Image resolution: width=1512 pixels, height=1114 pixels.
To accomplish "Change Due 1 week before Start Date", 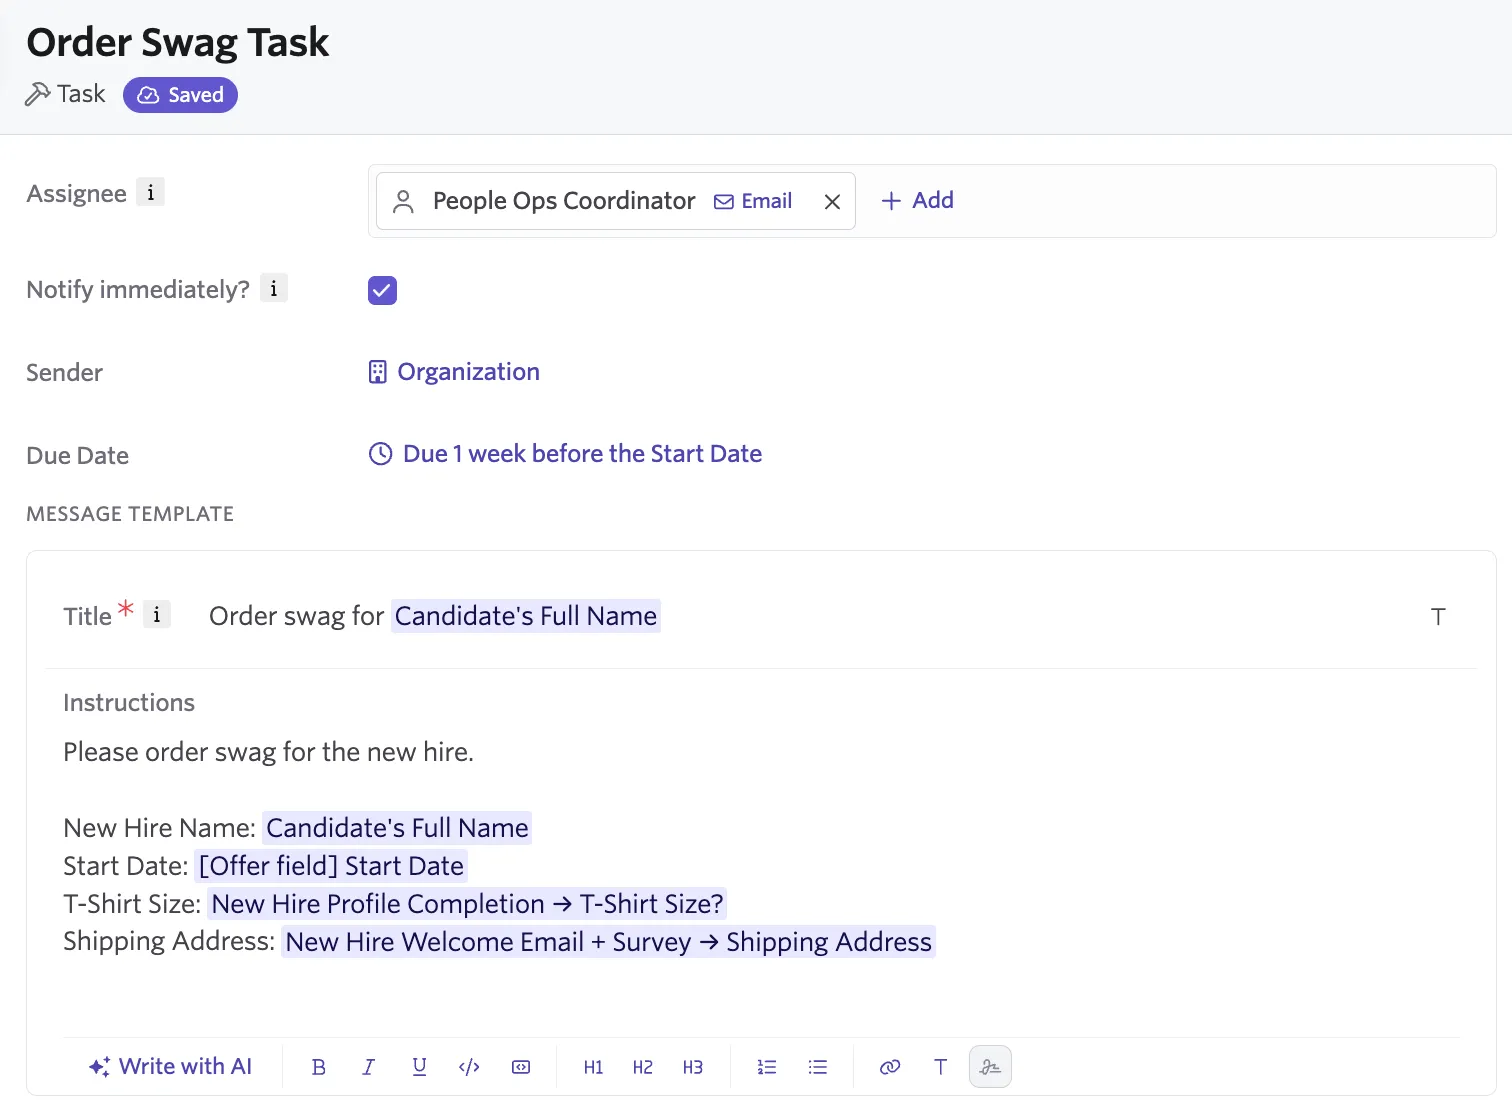I will (x=566, y=454).
